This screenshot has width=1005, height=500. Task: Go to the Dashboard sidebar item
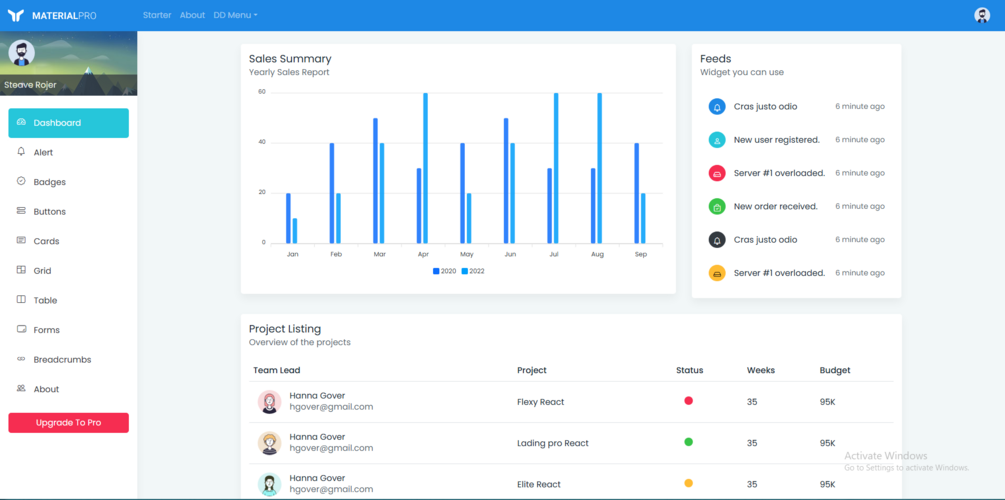pos(69,123)
